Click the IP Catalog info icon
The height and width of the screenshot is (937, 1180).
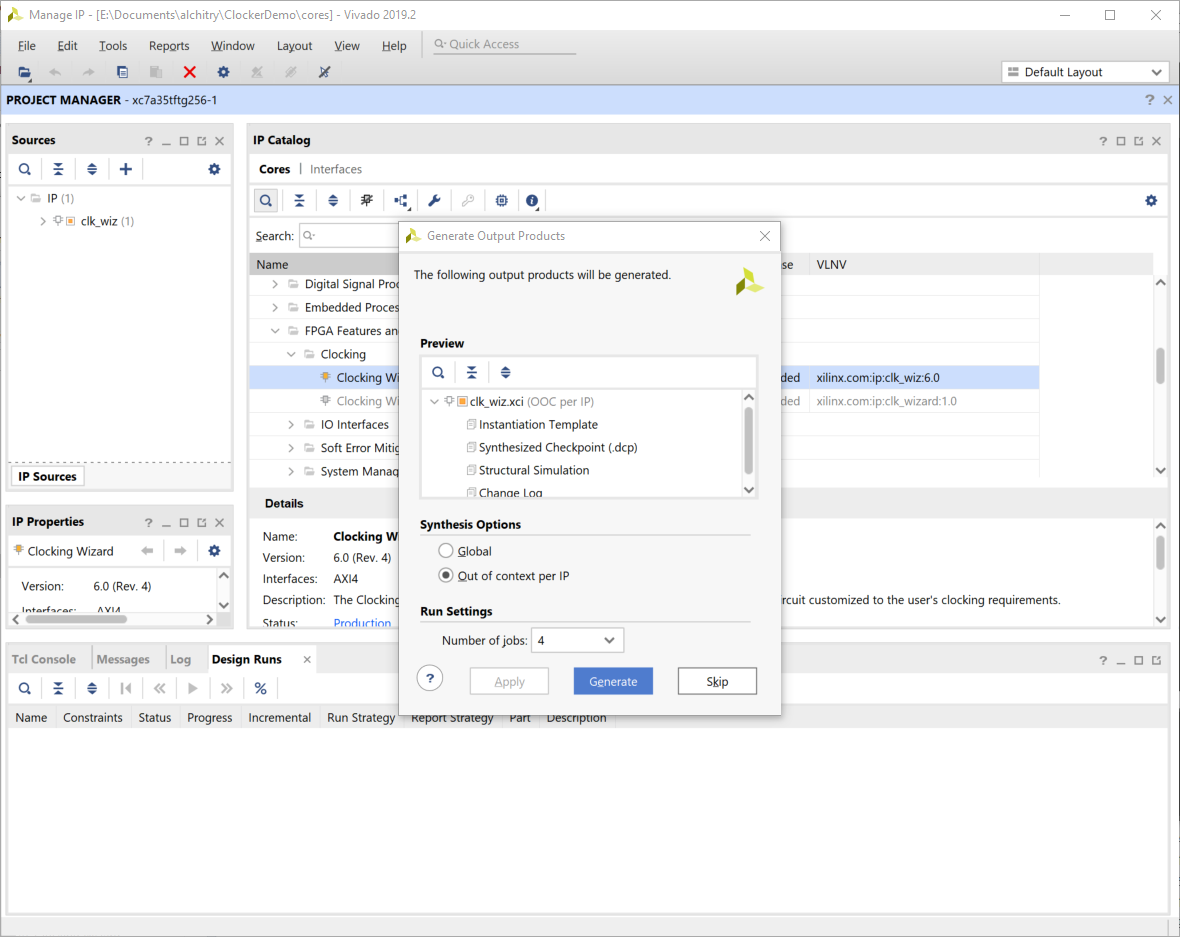point(532,201)
